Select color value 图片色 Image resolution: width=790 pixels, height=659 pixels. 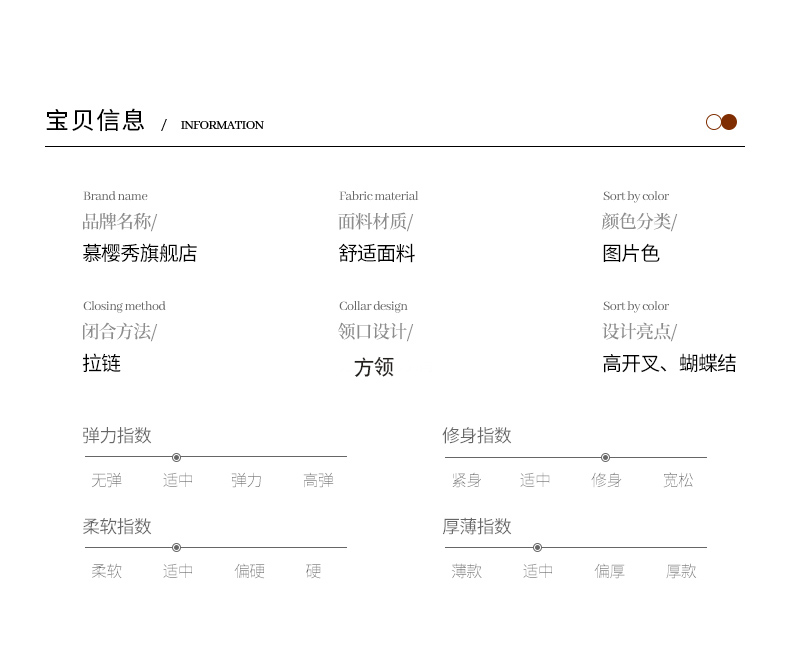coord(631,253)
